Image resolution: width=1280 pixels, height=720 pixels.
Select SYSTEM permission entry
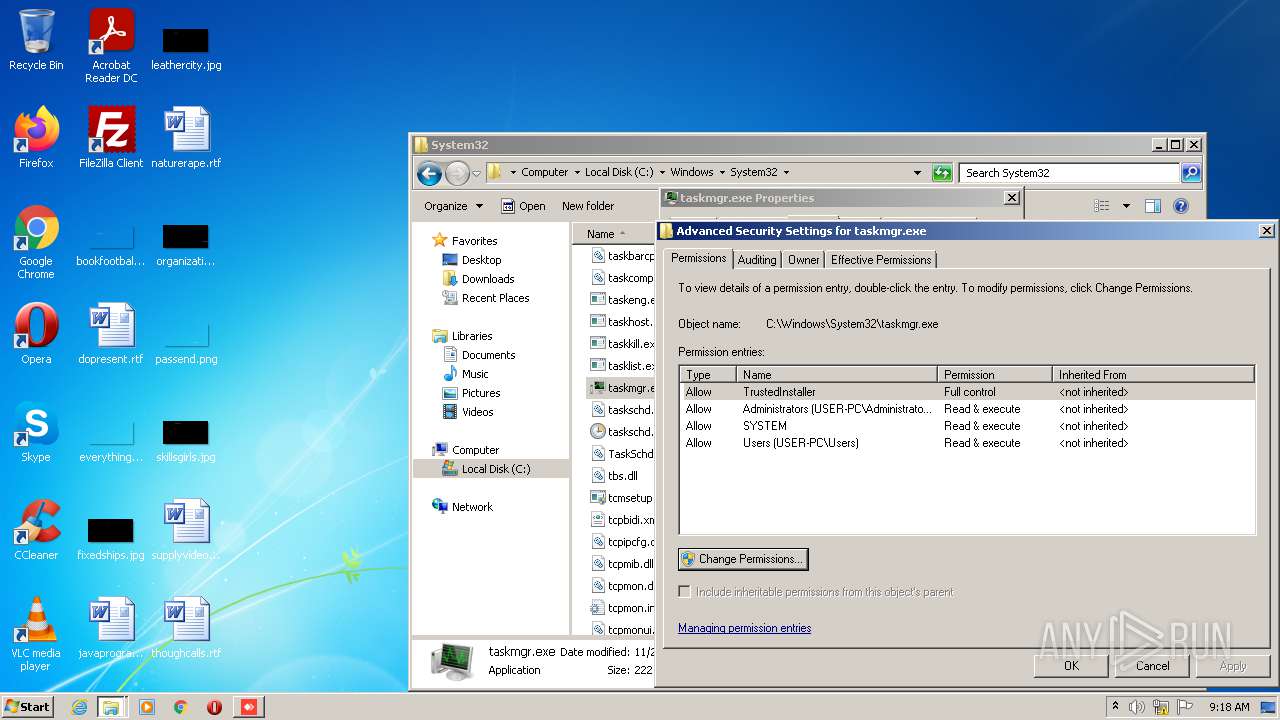[966, 426]
